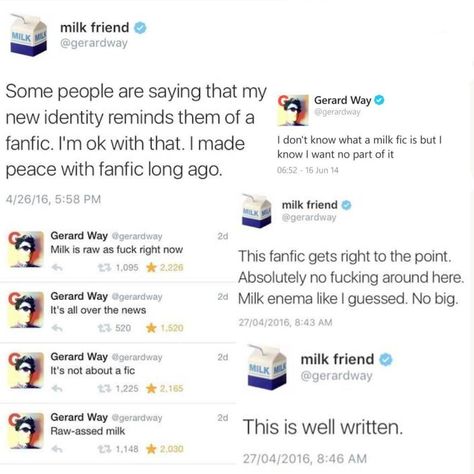Retweet the 'Milk is raw as fuck' tweet
474x474 pixels.
[x=104, y=267]
